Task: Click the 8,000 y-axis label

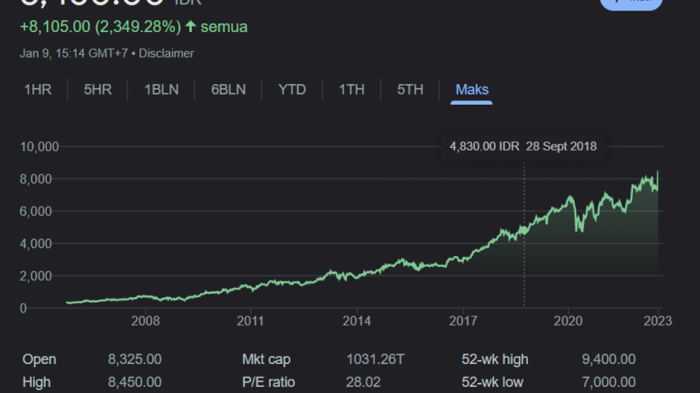Action: (x=36, y=179)
